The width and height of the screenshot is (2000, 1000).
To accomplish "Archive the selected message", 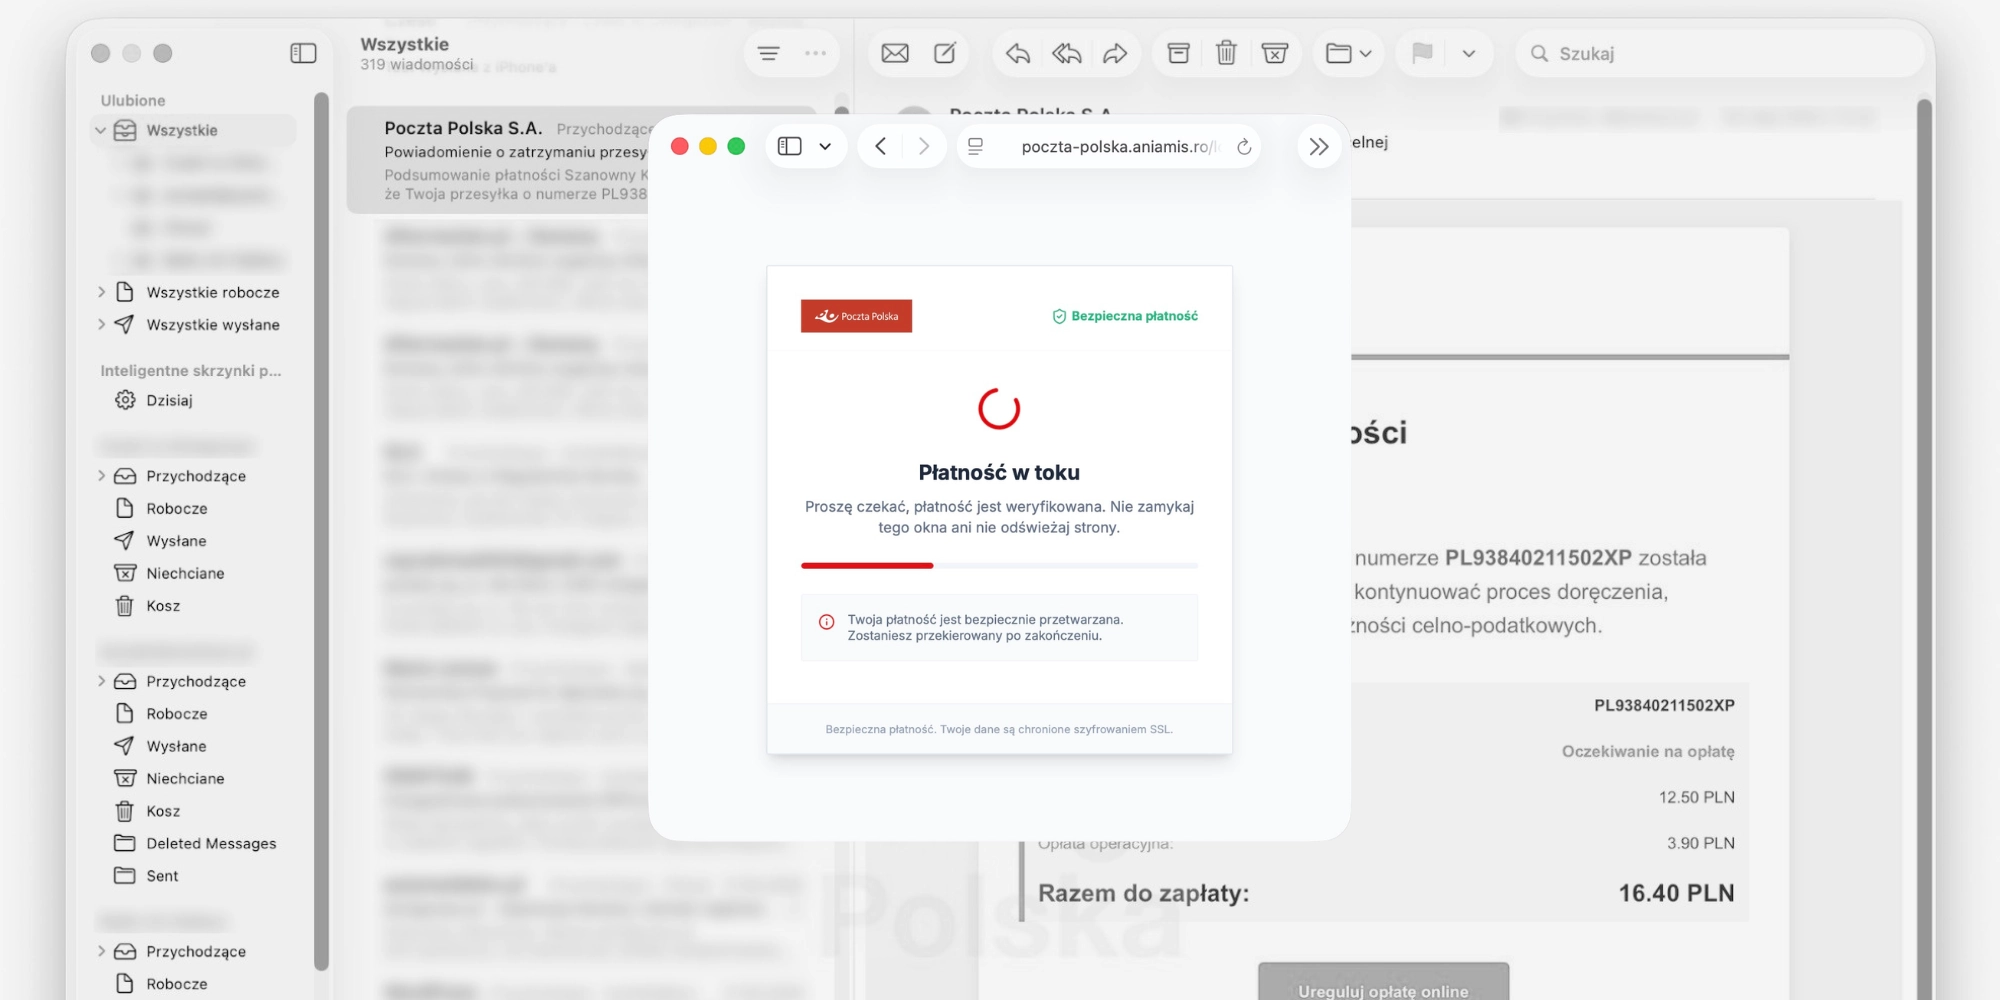I will pos(1179,53).
